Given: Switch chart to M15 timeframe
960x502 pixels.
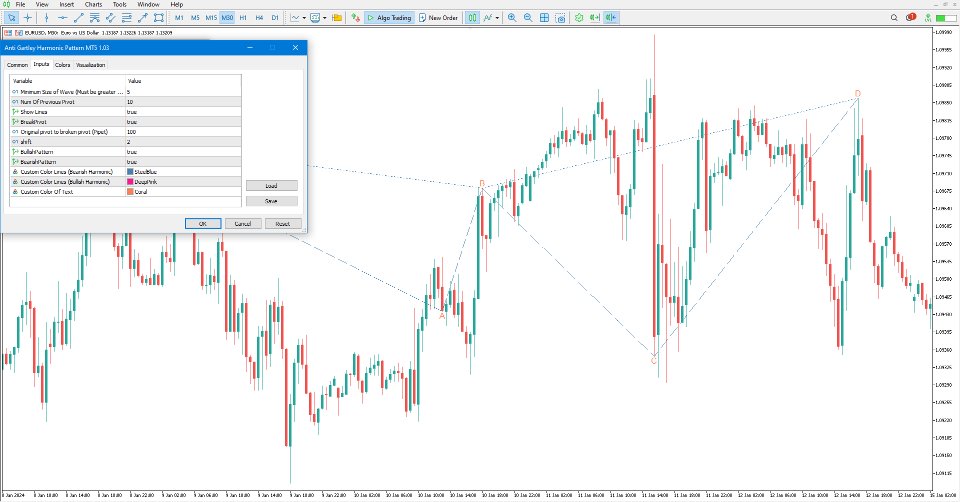Looking at the screenshot, I should 211,18.
